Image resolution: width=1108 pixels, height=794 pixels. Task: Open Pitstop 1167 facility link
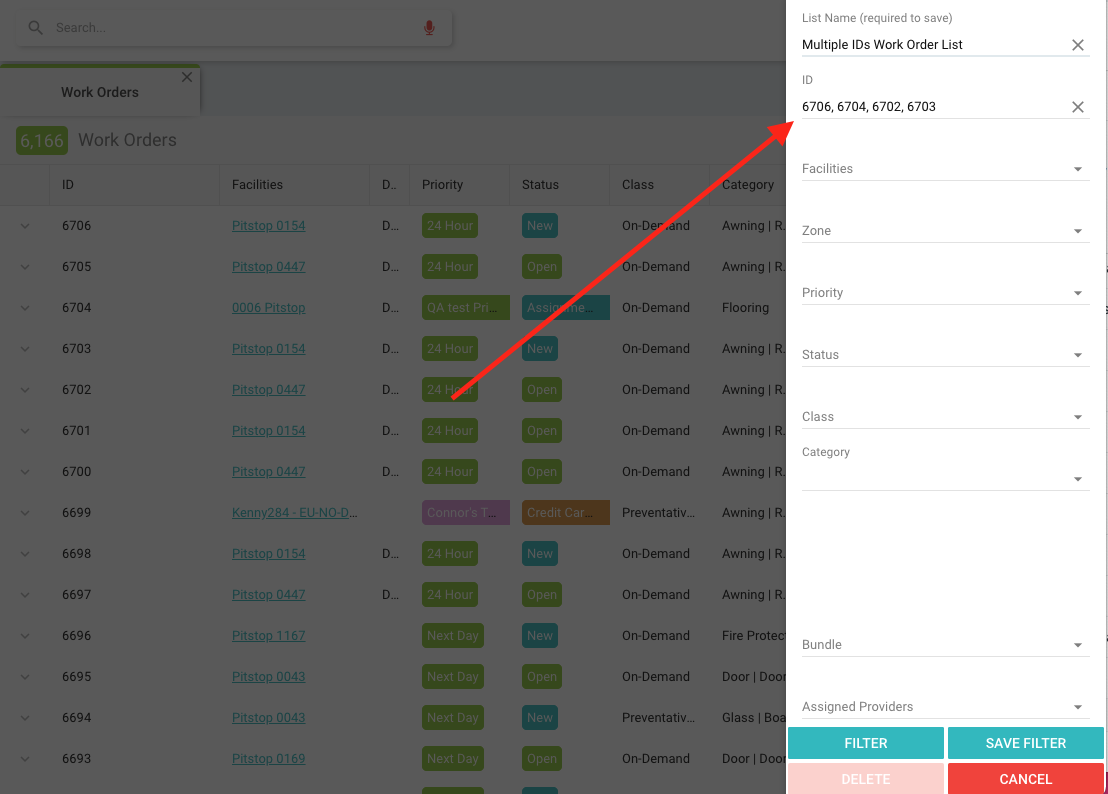click(268, 636)
